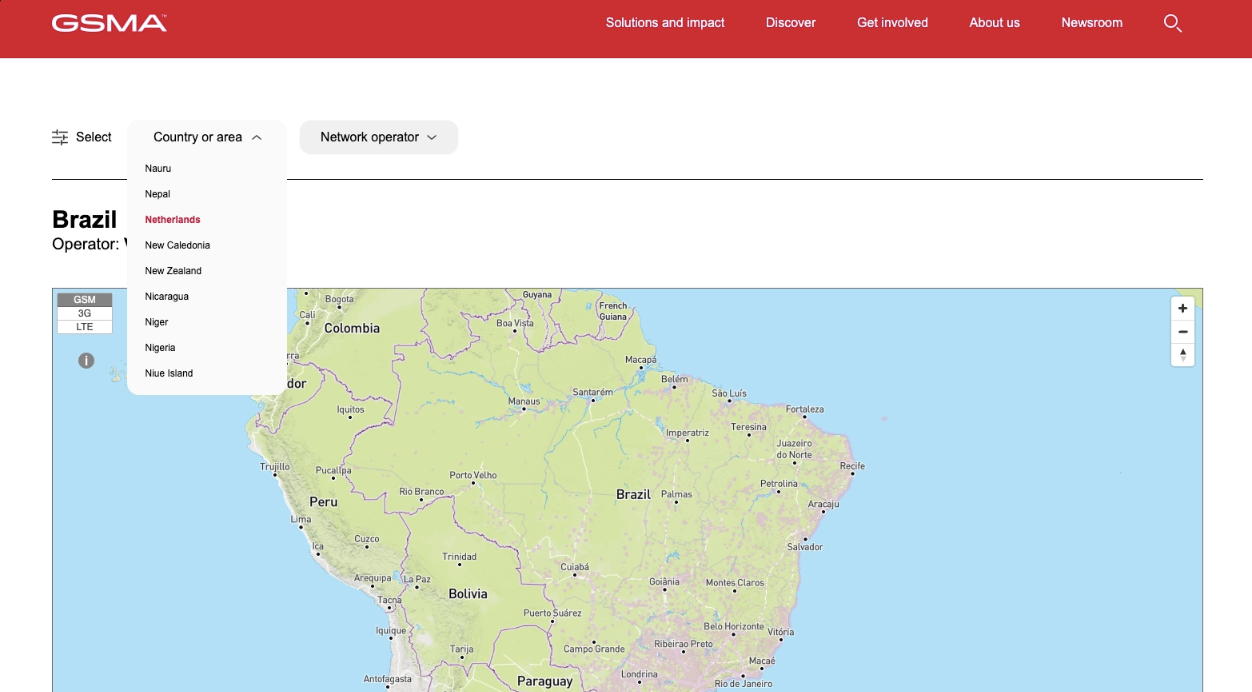Click Campo Grande on the map
The image size is (1252, 692).
pos(594,649)
